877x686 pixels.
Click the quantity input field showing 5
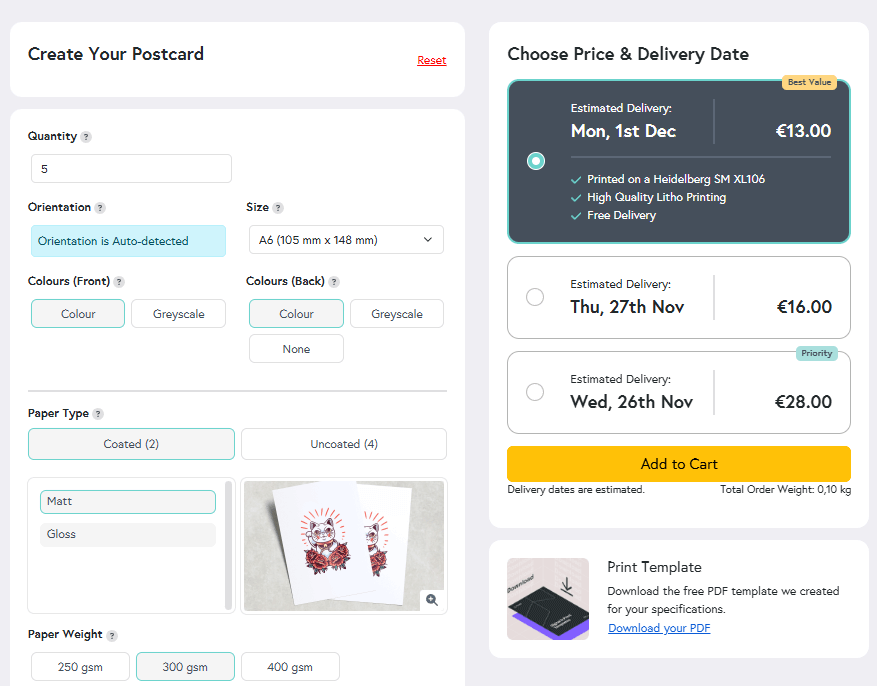[130, 168]
